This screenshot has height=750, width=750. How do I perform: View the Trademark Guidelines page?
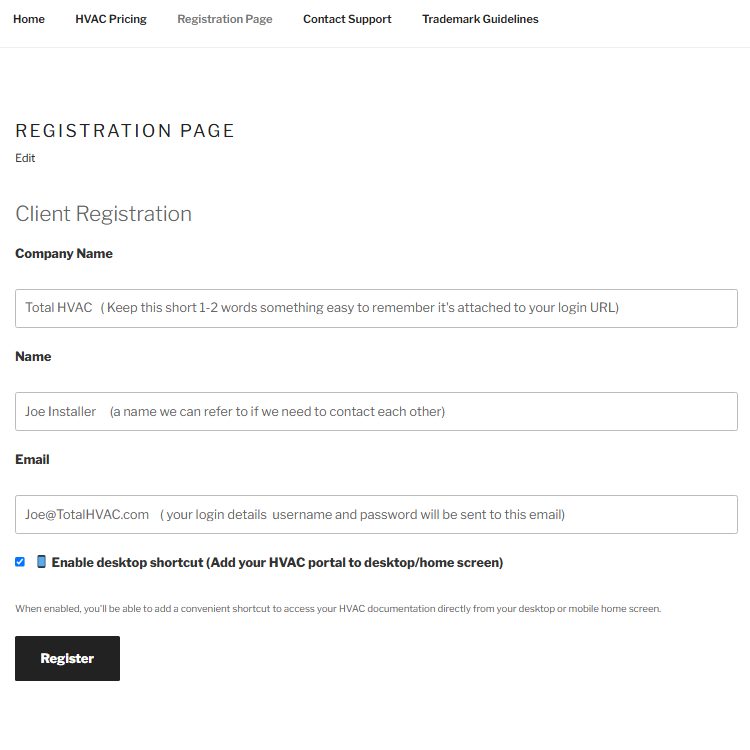pos(480,19)
